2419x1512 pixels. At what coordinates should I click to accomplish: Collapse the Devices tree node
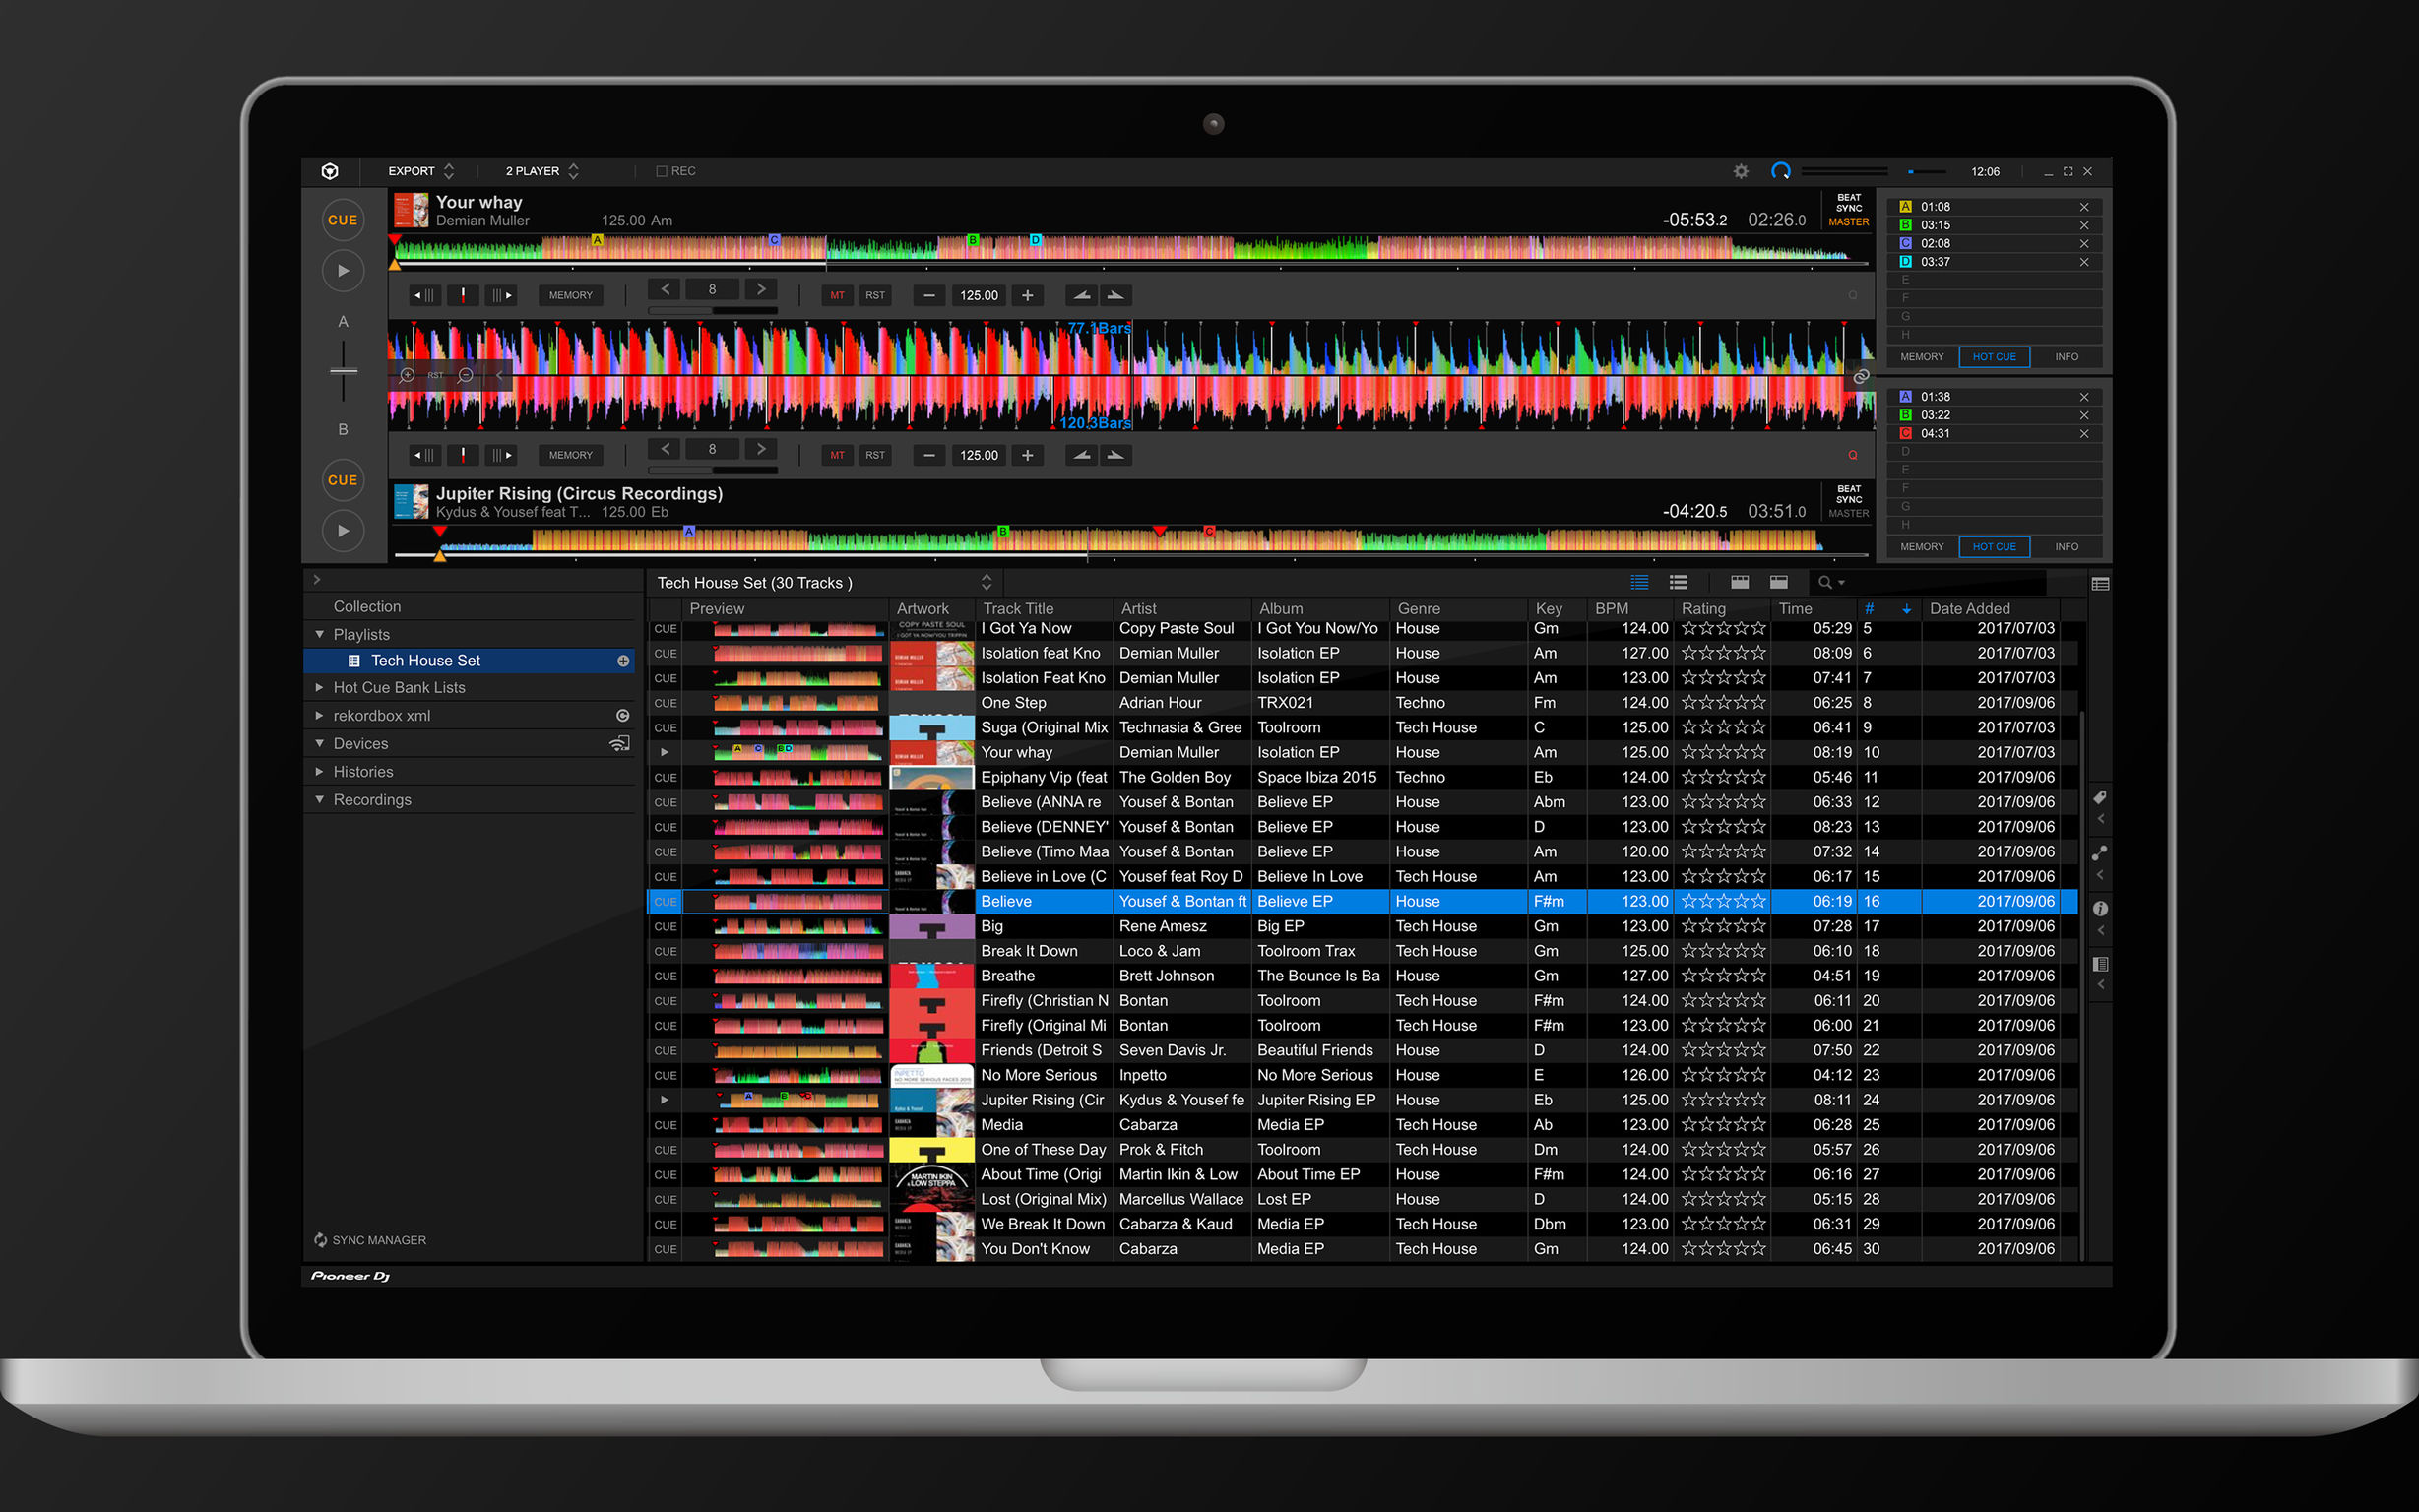point(320,743)
